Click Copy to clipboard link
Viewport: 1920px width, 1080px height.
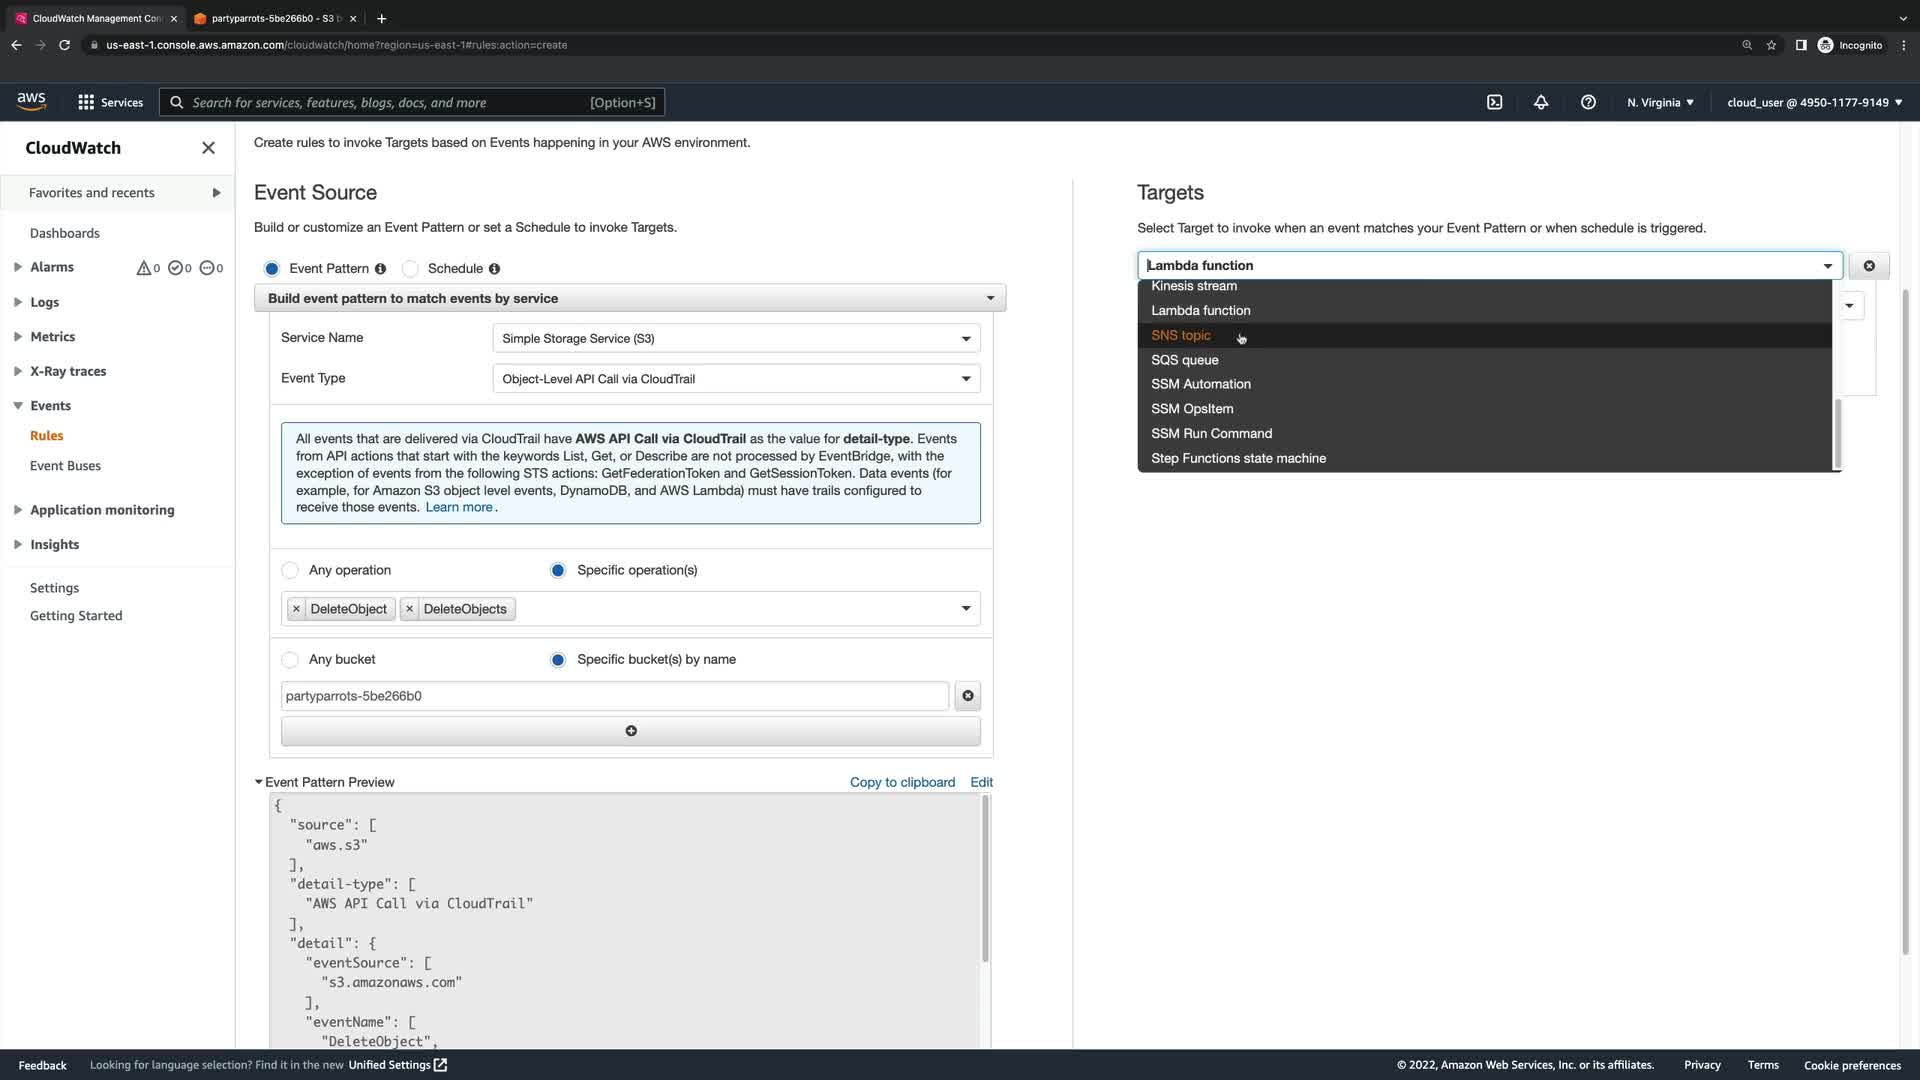[x=902, y=782]
